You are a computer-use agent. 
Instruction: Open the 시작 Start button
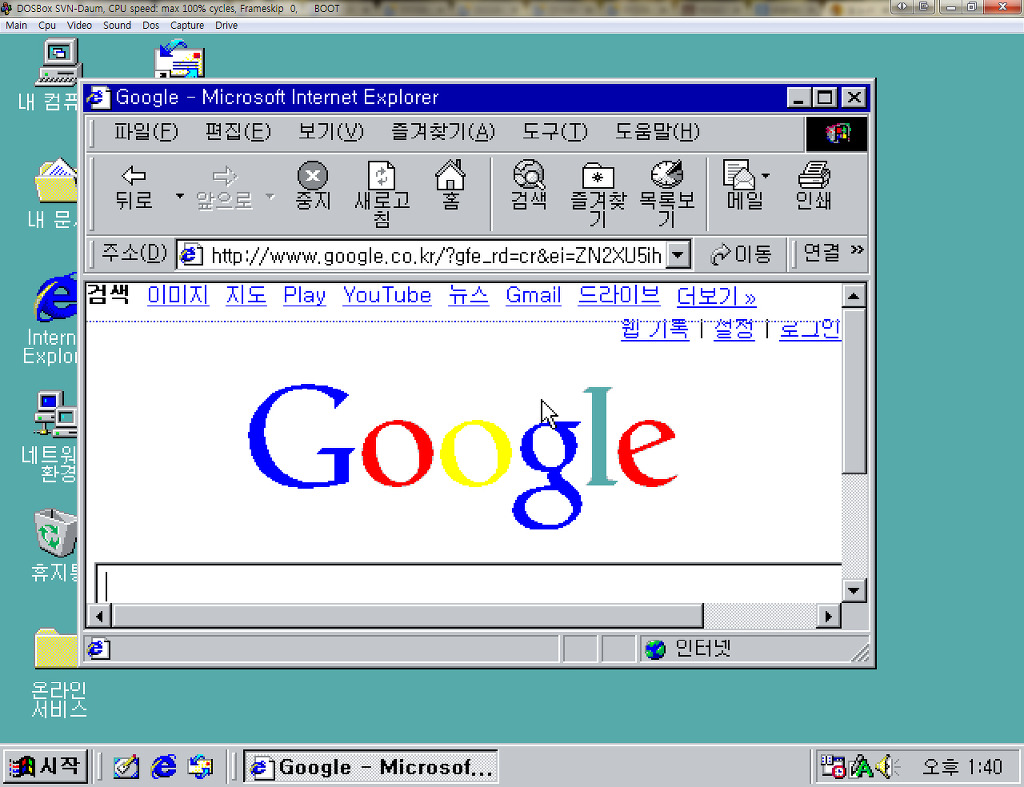46,766
